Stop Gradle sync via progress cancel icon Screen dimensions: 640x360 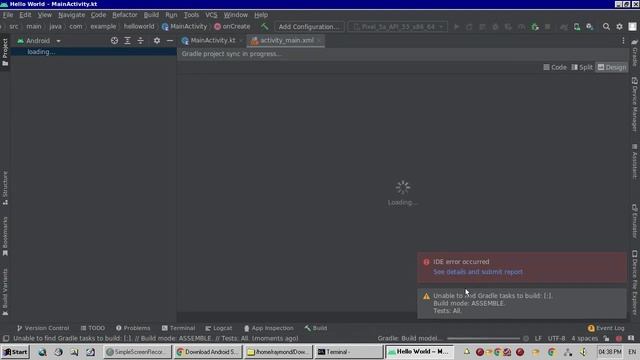(x=526, y=338)
